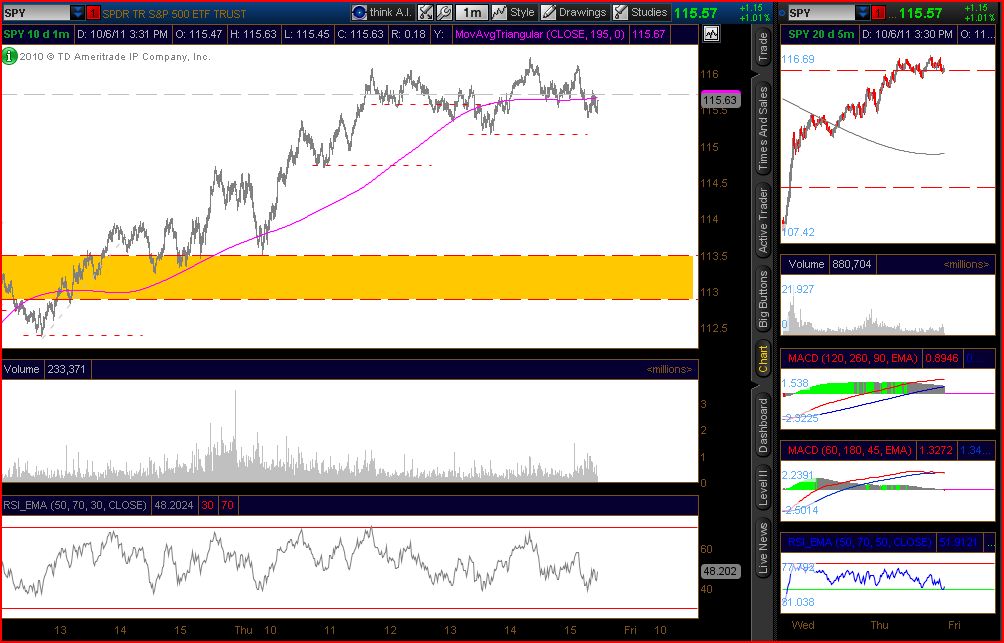Click the Volume 233,371 study header
The height and width of the screenshot is (643, 1004).
pyautogui.click(x=47, y=370)
